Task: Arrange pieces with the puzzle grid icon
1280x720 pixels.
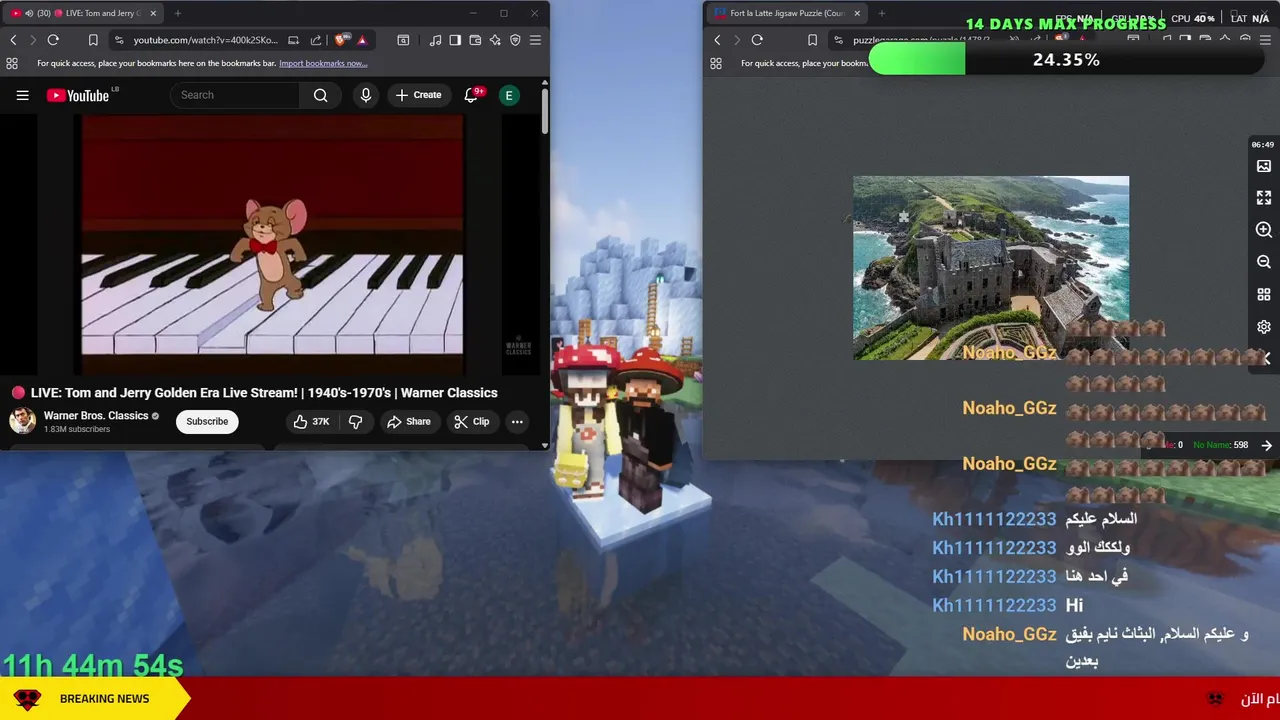Action: tap(1264, 295)
